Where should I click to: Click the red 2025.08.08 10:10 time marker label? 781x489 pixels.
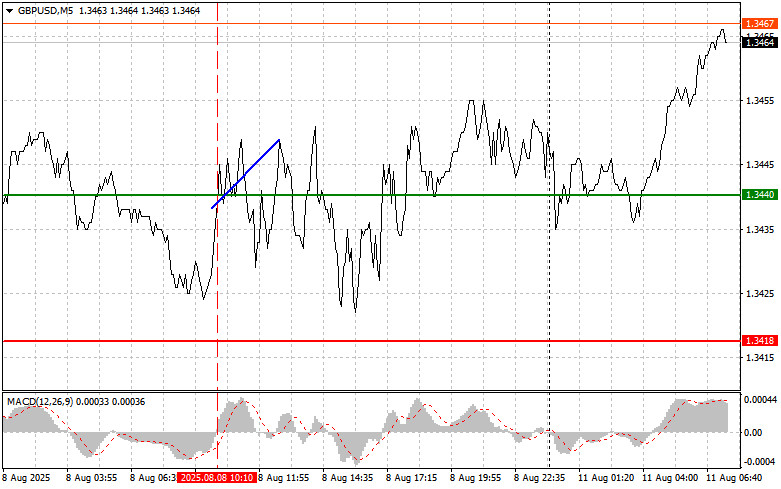217,478
